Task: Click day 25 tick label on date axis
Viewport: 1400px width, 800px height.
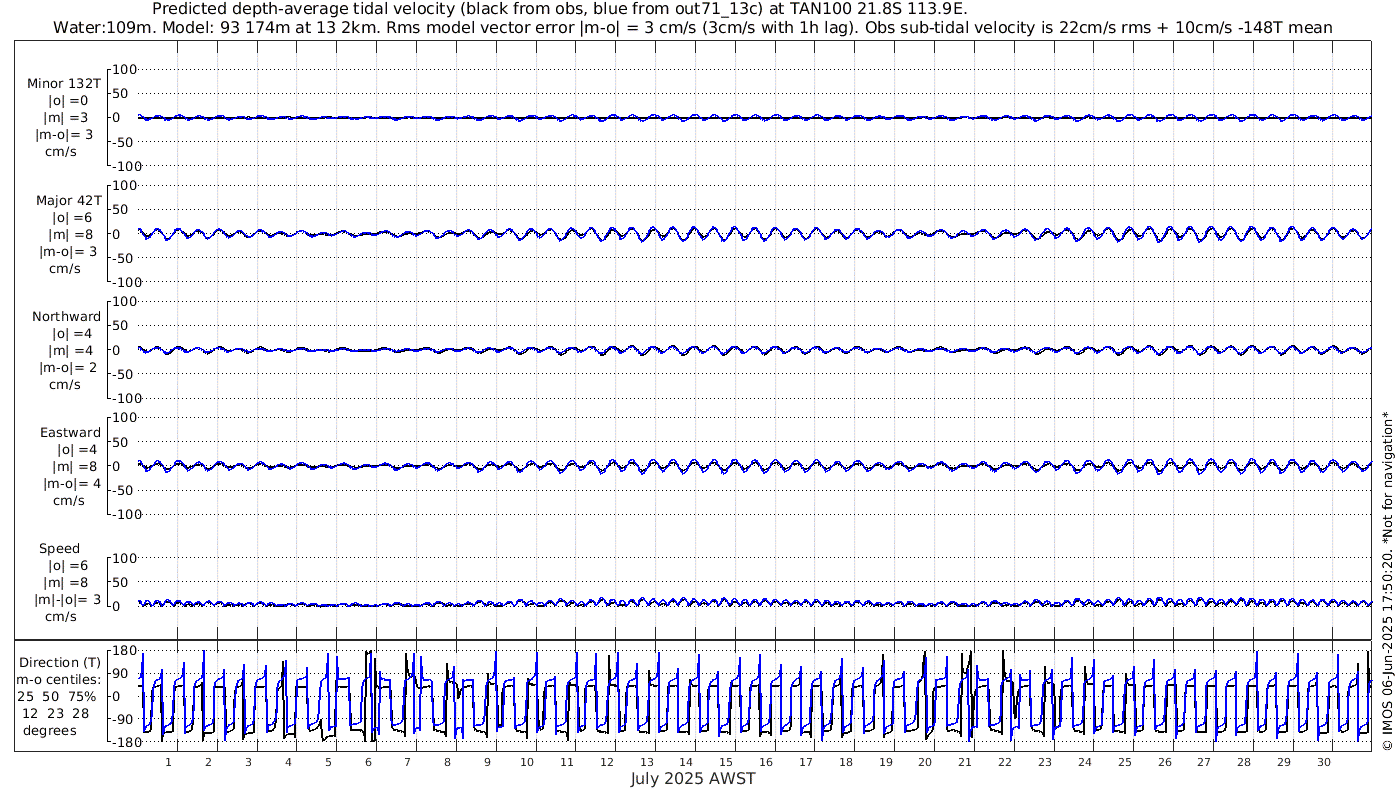Action: (1125, 762)
